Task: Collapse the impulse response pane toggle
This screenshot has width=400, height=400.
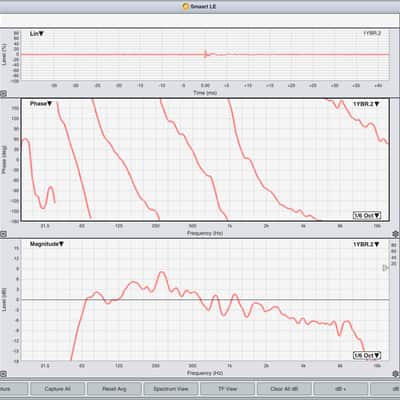Action: coord(3,94)
